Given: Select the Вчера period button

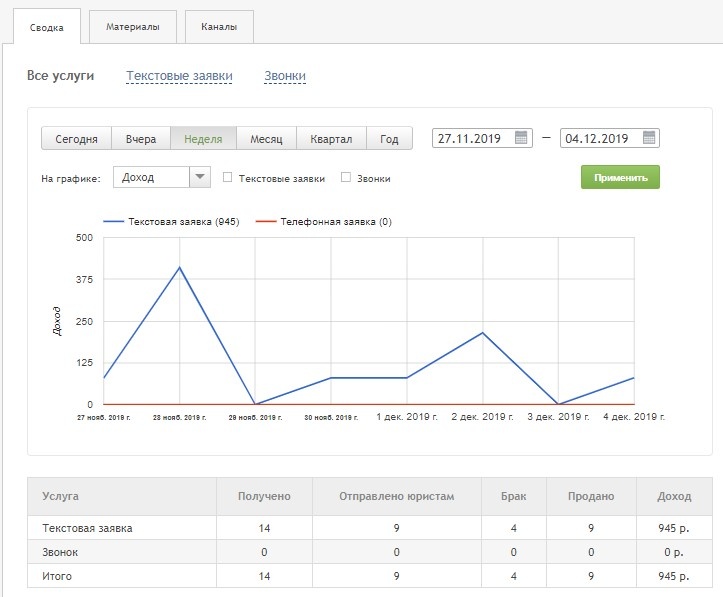Looking at the screenshot, I should pos(140,139).
